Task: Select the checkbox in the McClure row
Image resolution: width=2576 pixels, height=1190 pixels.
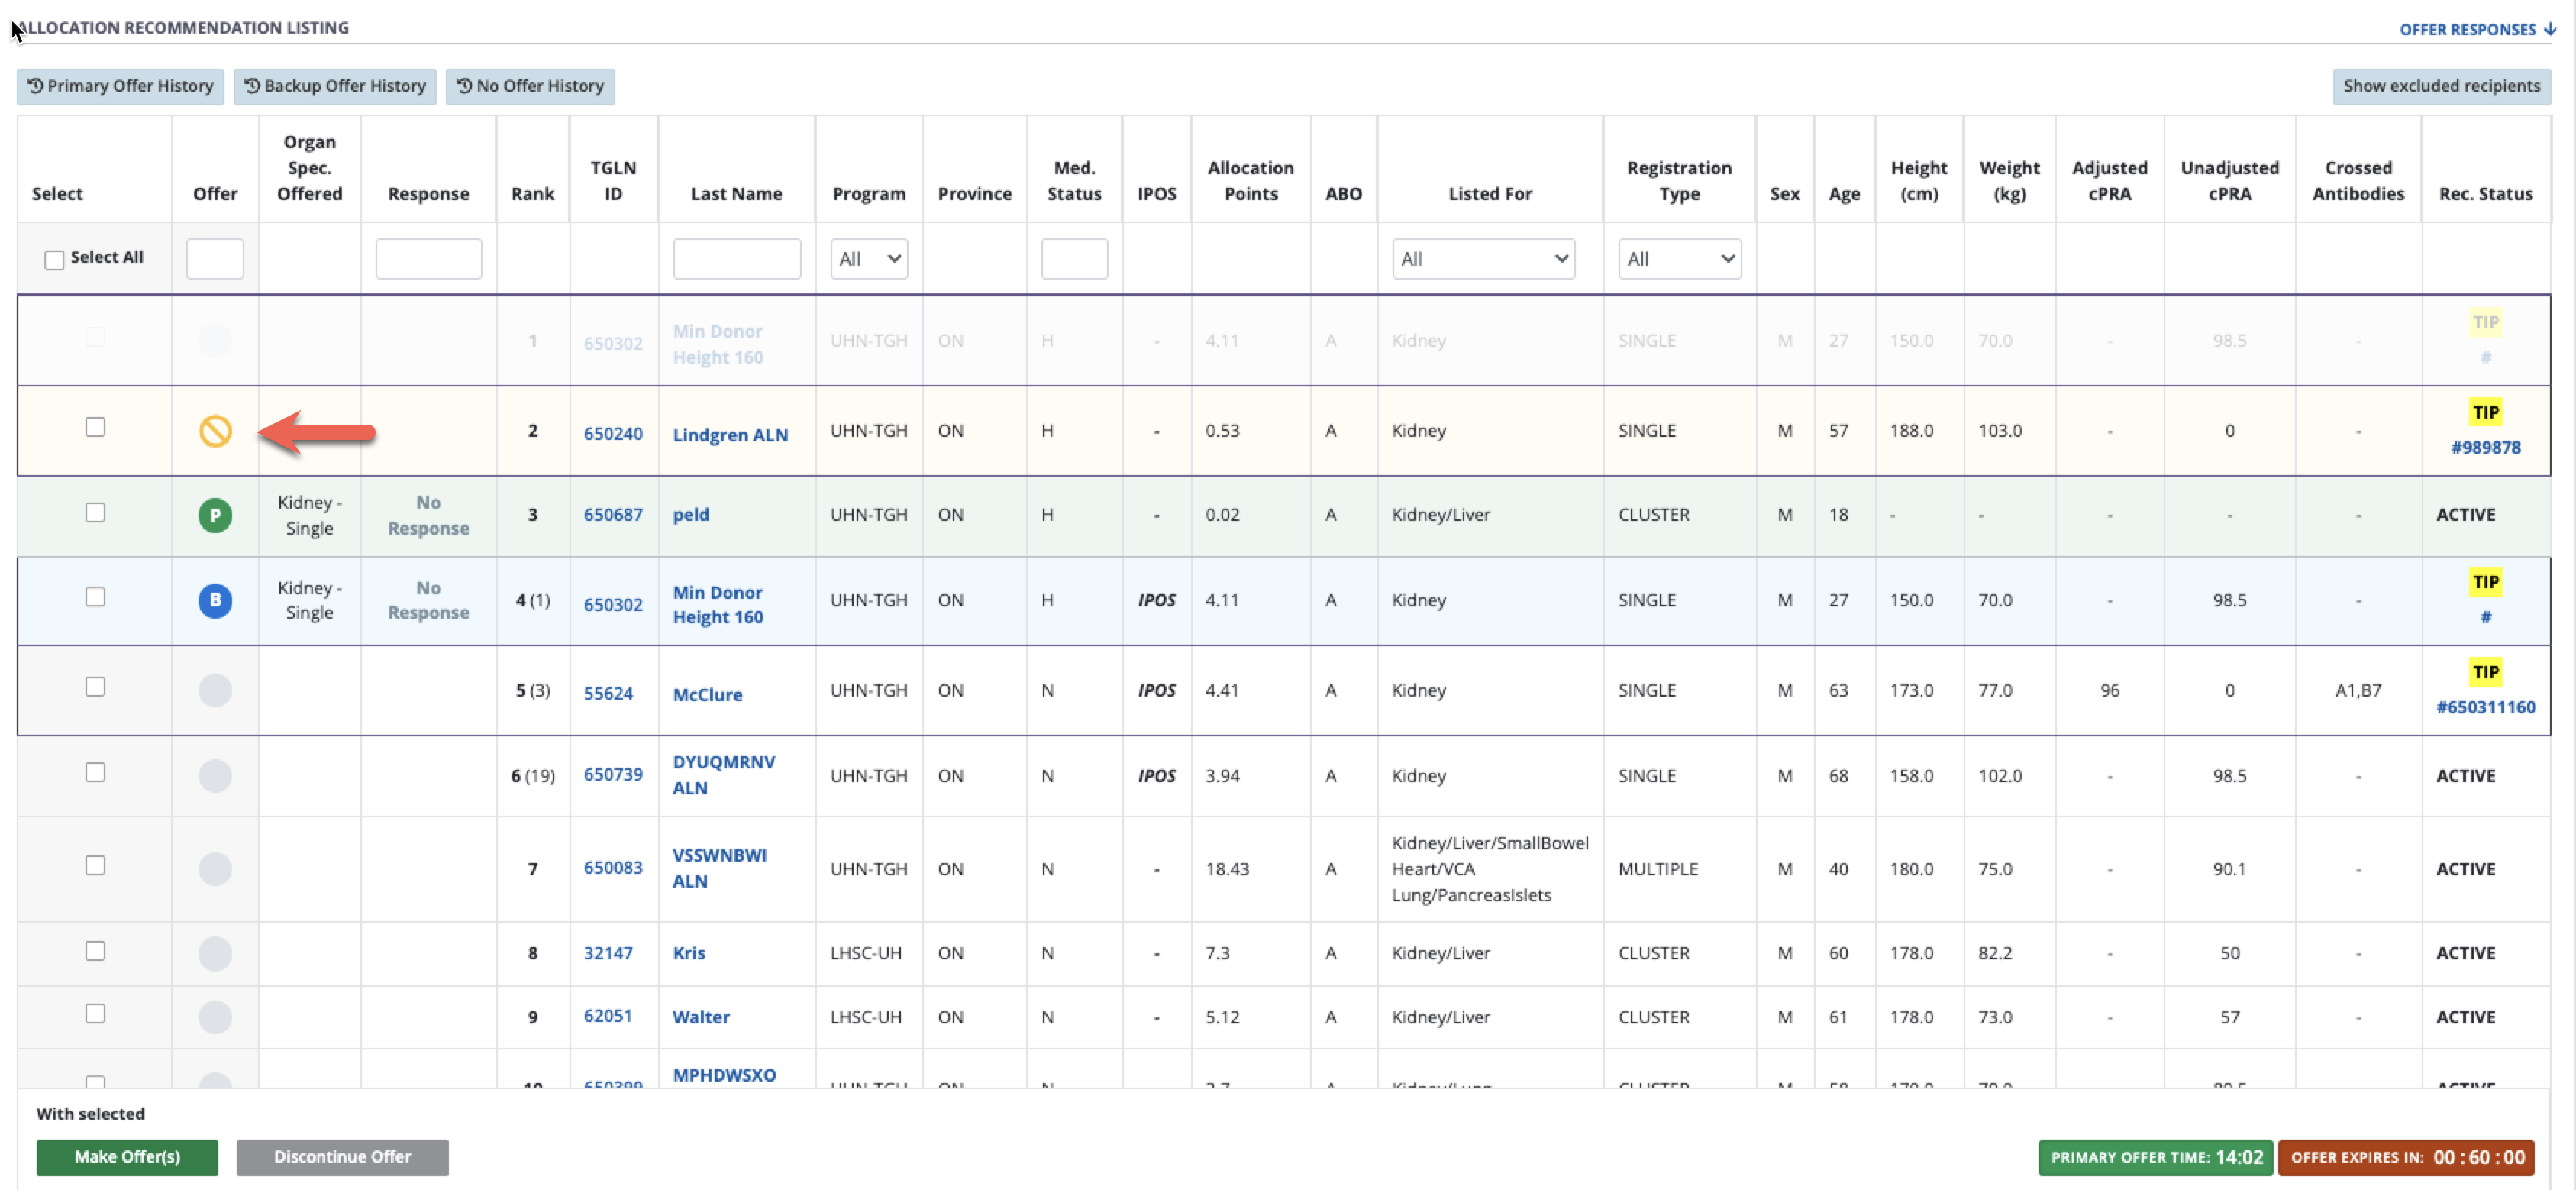Action: pos(95,687)
